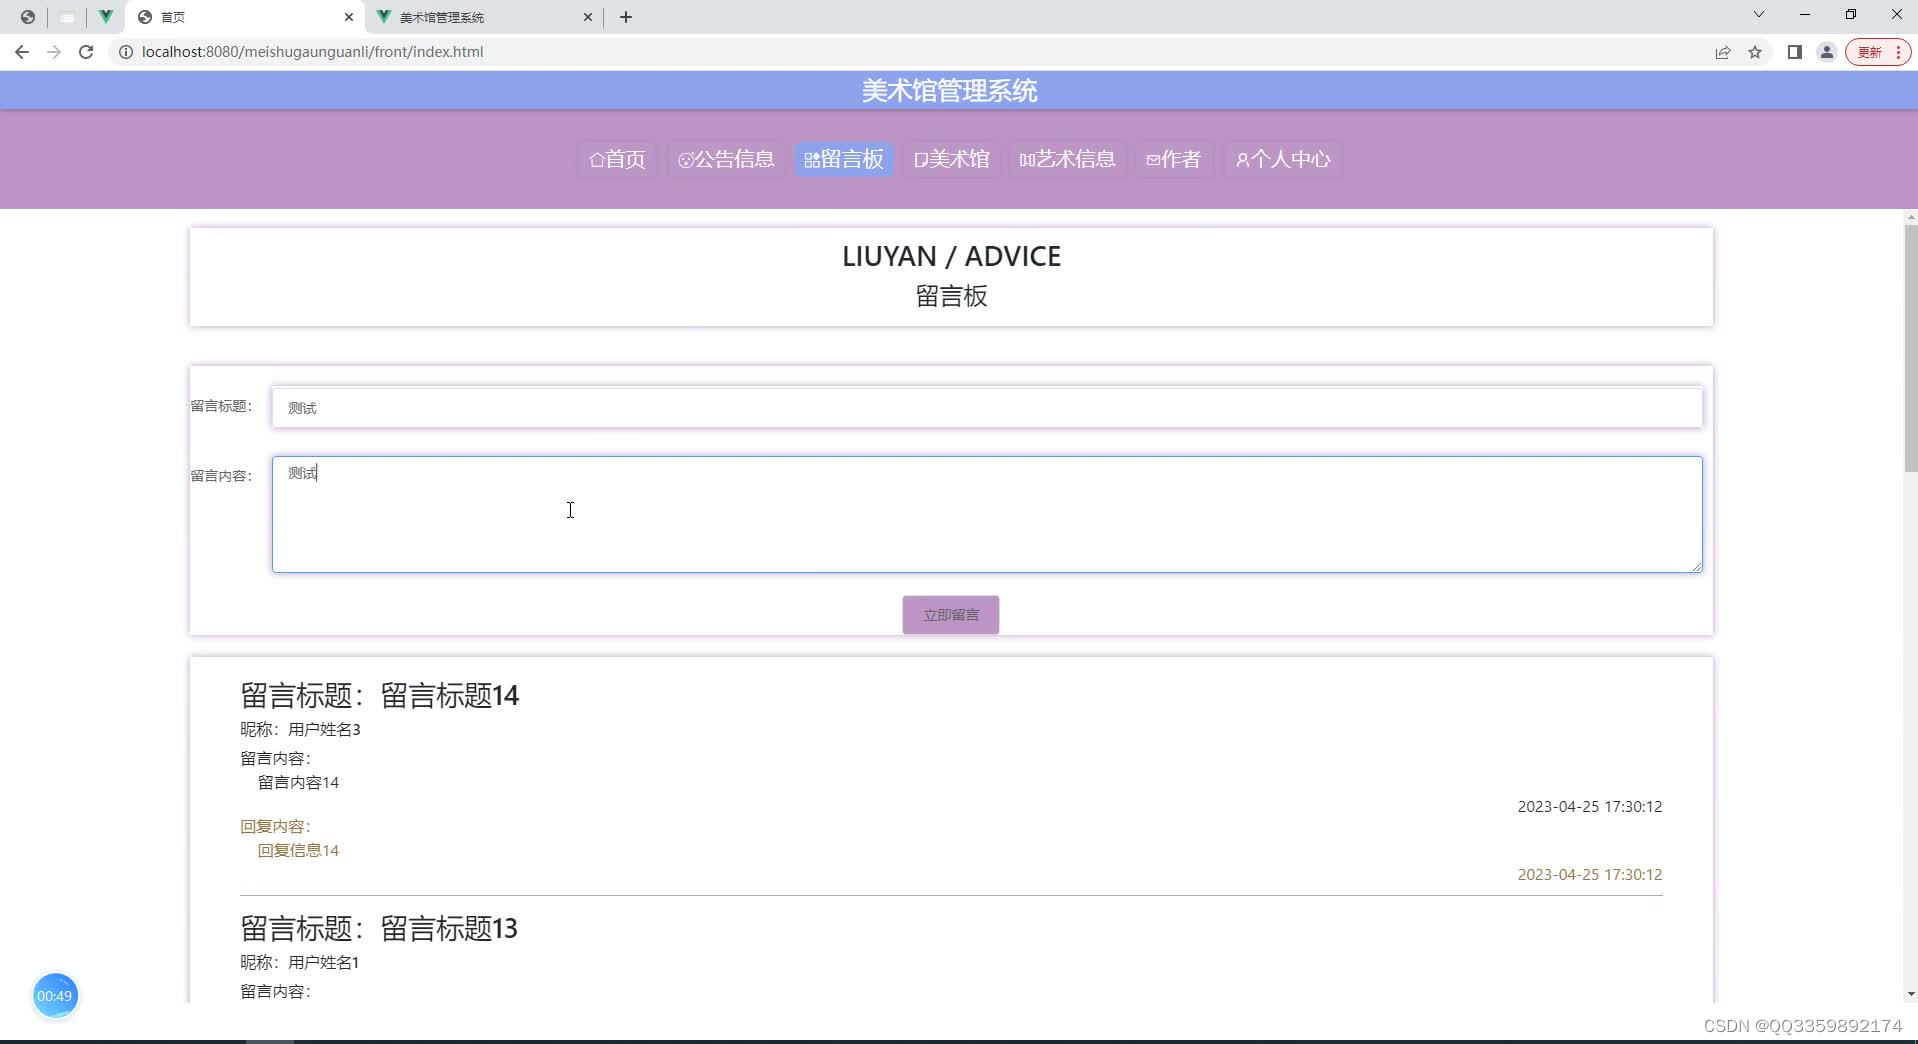Click the red 更新 update button

(1877, 52)
